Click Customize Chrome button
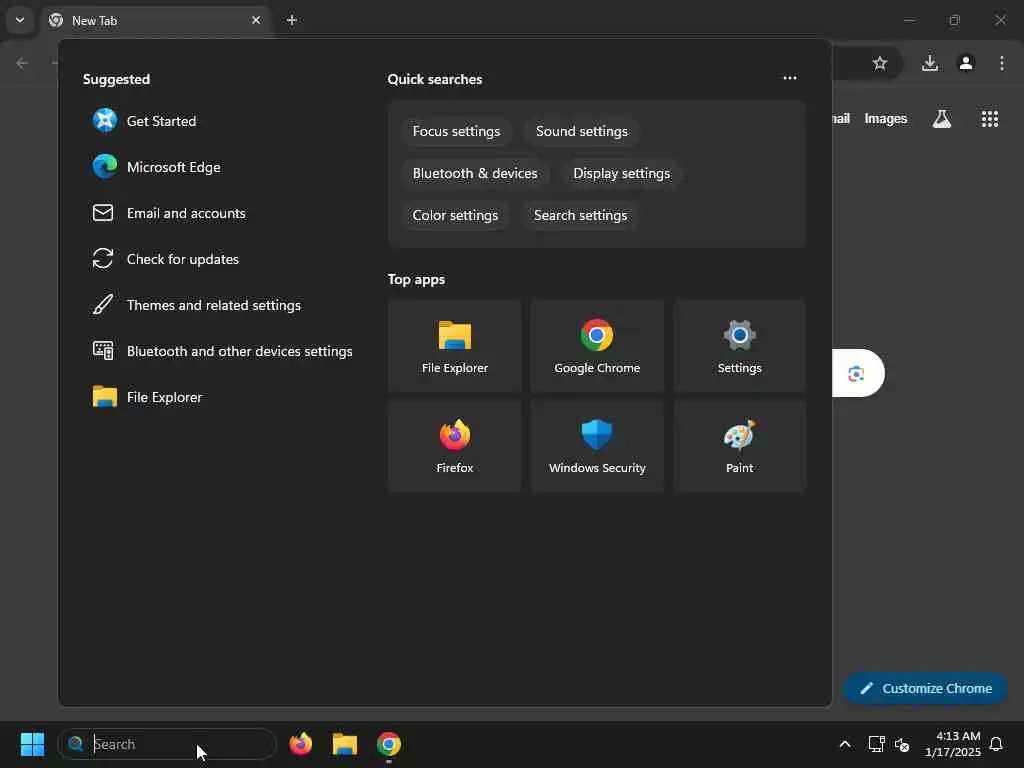This screenshot has height=768, width=1024. (925, 688)
